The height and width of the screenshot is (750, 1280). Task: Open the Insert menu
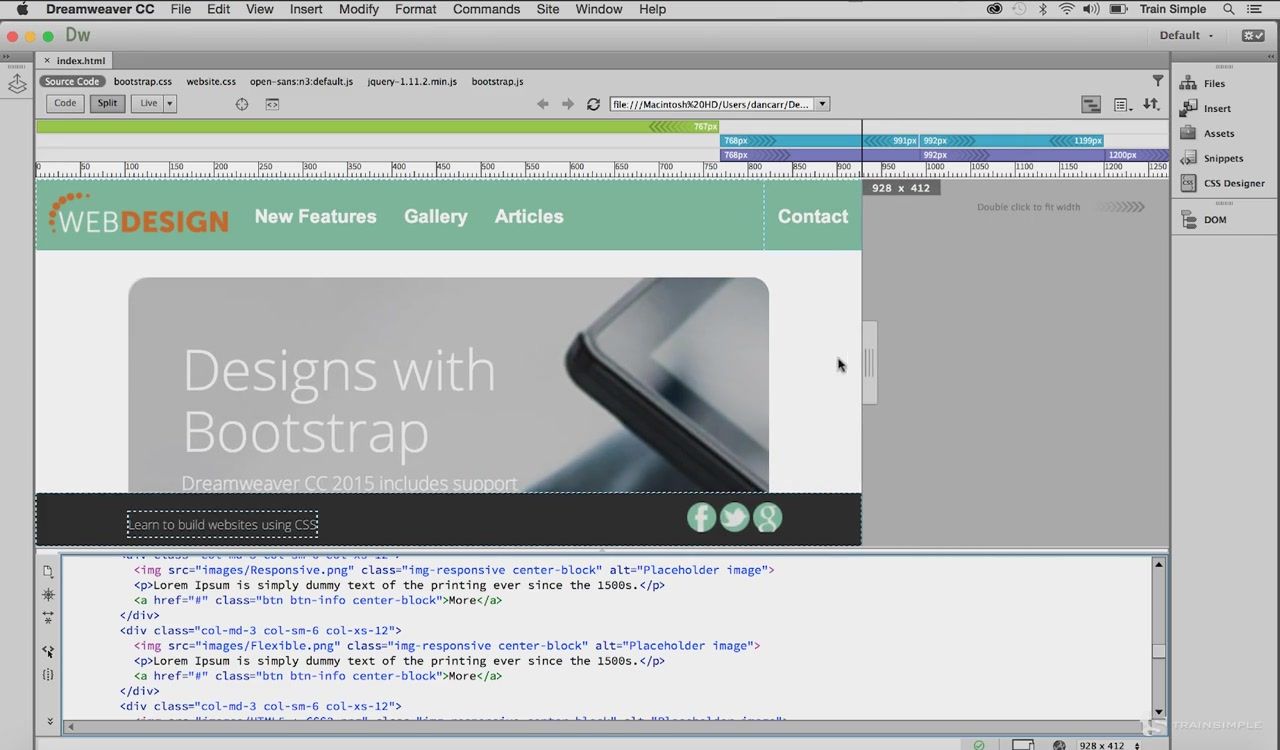(x=306, y=9)
